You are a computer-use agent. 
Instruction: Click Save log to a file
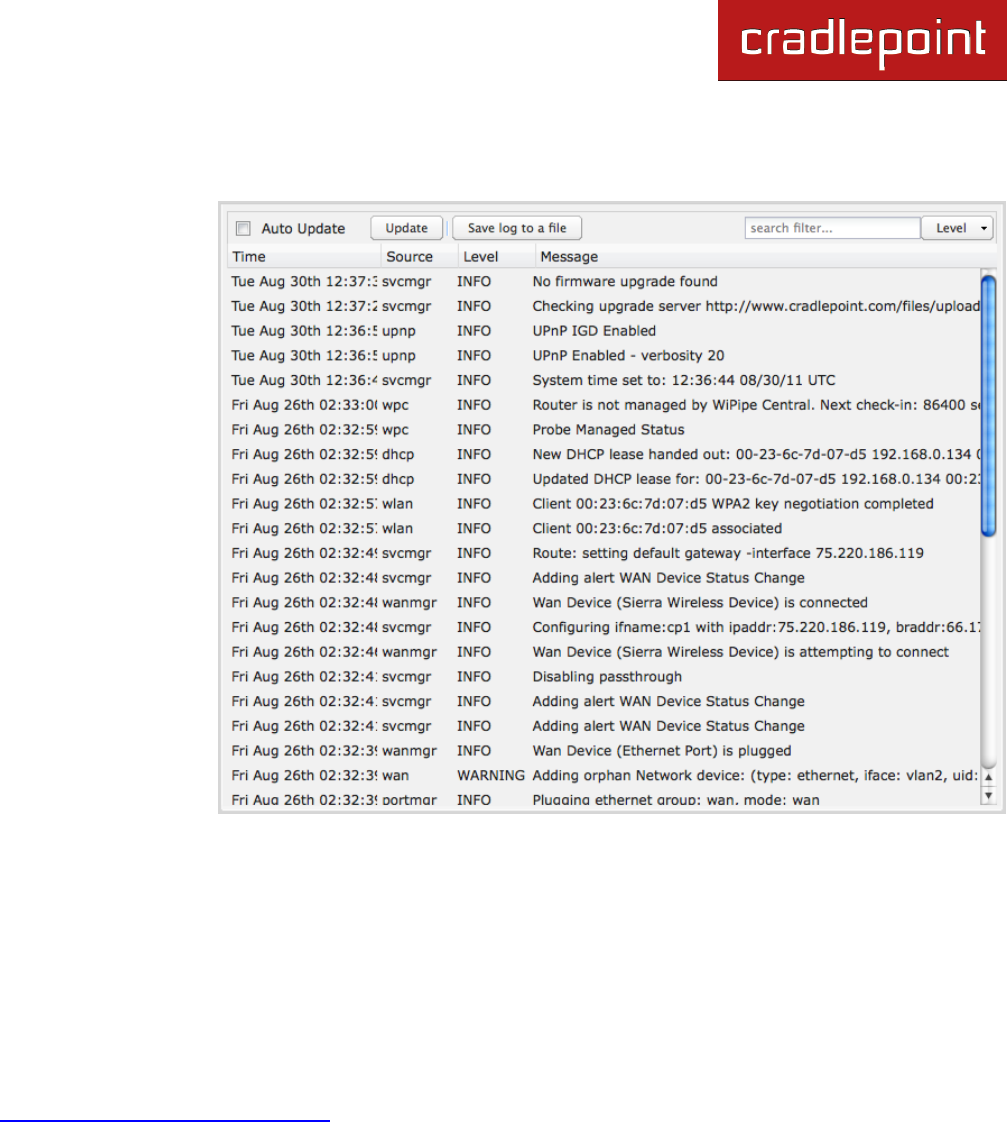[x=517, y=228]
